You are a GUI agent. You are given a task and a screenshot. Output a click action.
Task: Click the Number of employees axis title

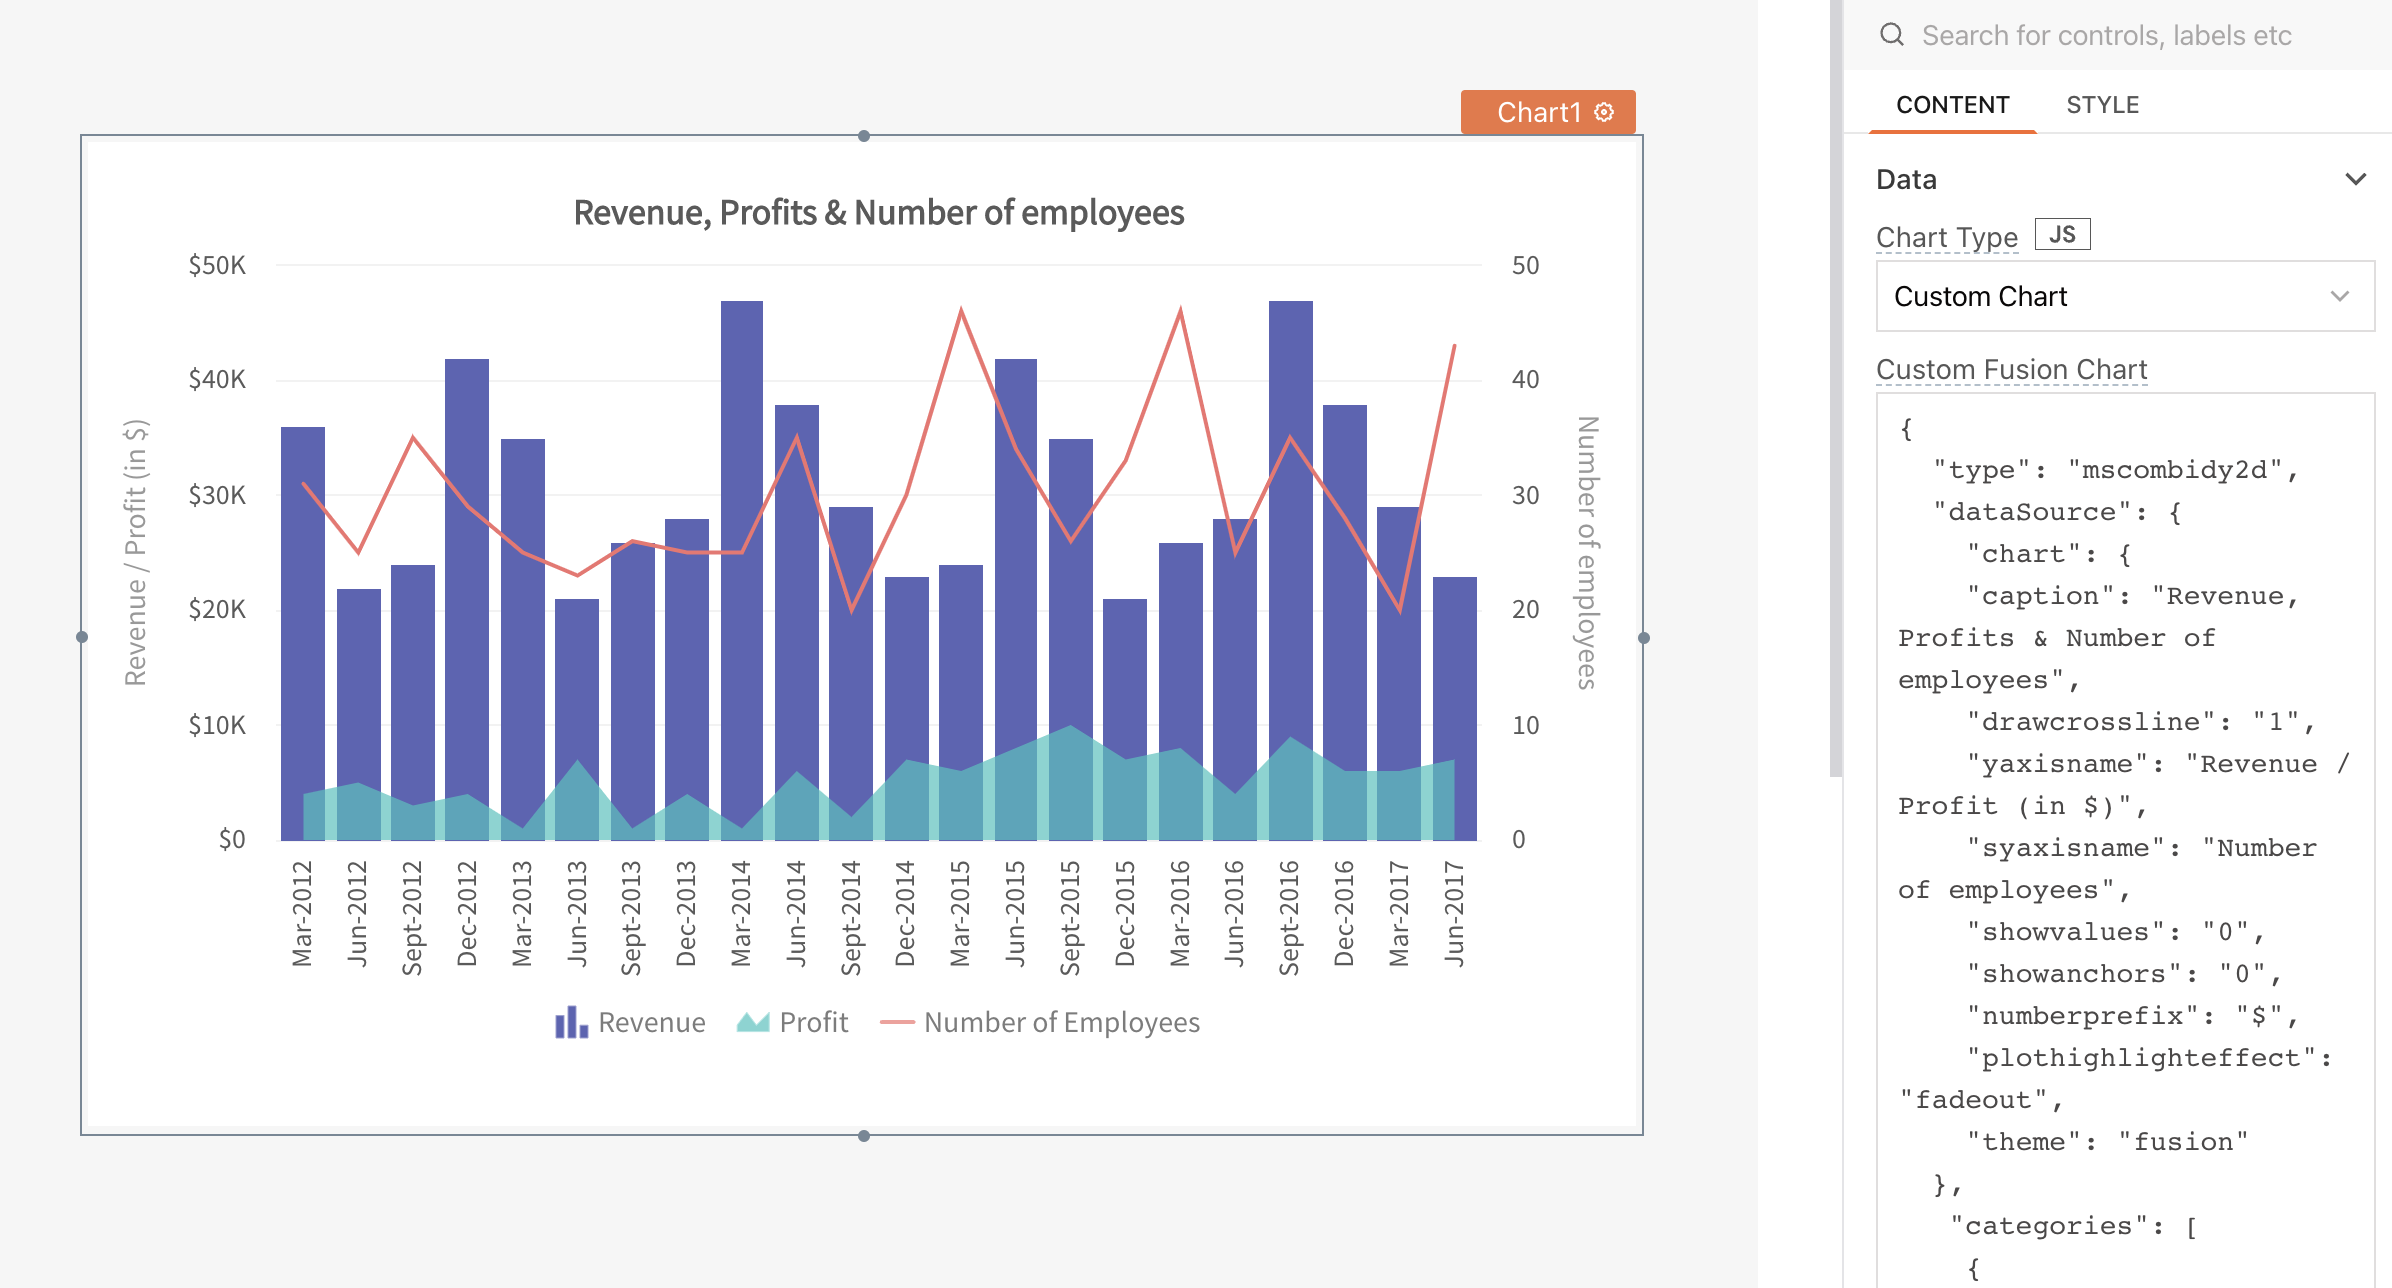(x=1587, y=552)
